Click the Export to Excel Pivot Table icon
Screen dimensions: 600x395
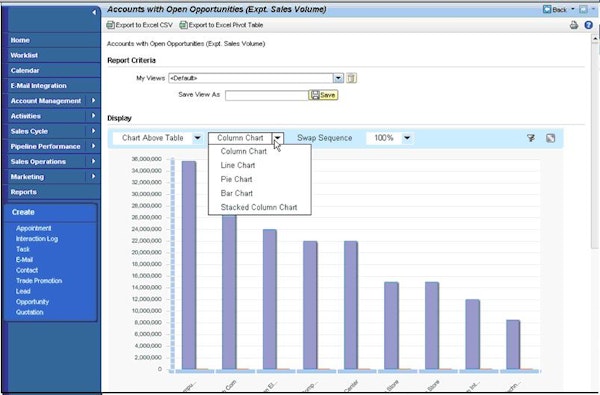click(184, 25)
